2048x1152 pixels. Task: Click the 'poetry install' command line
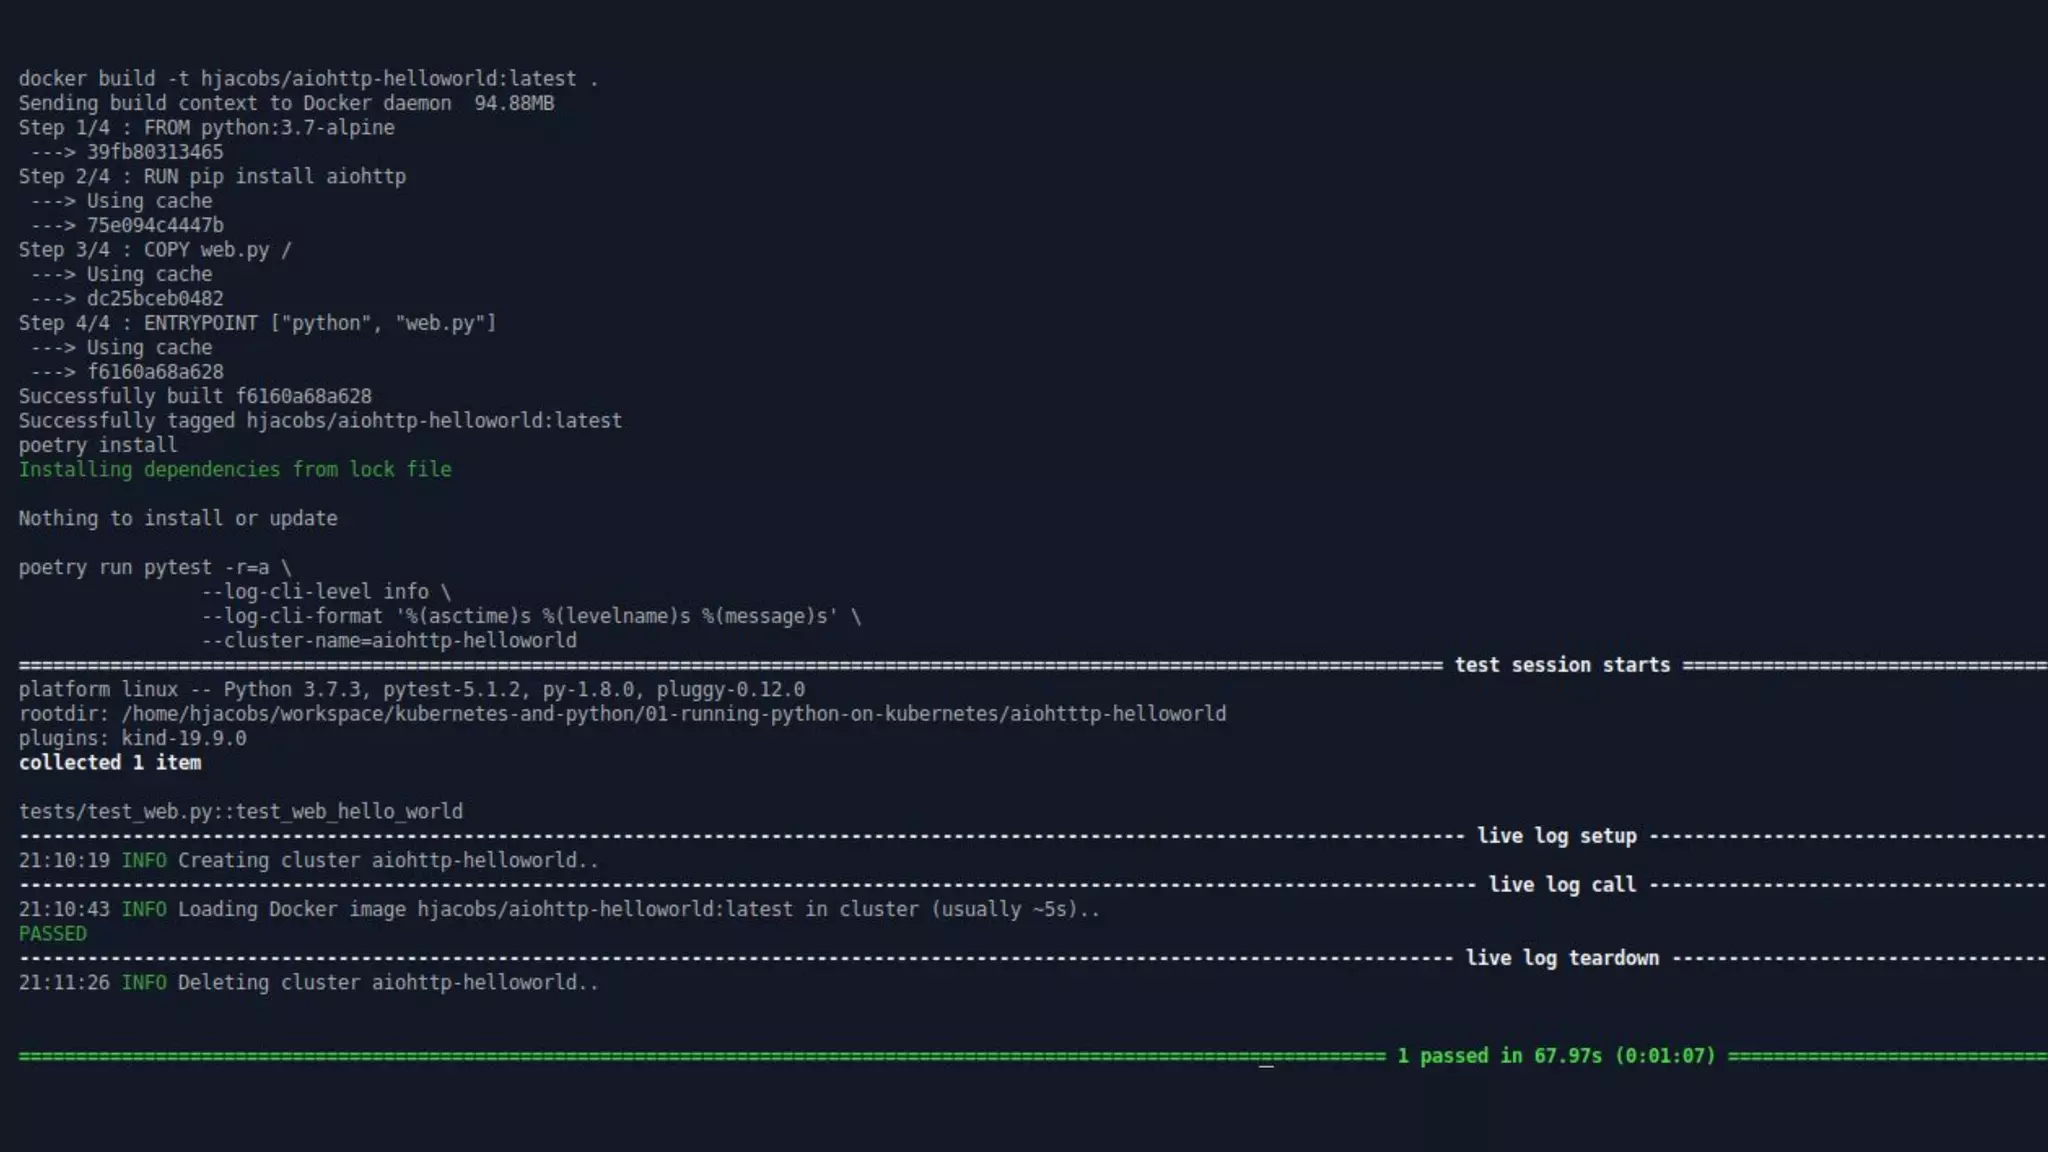pyautogui.click(x=98, y=445)
